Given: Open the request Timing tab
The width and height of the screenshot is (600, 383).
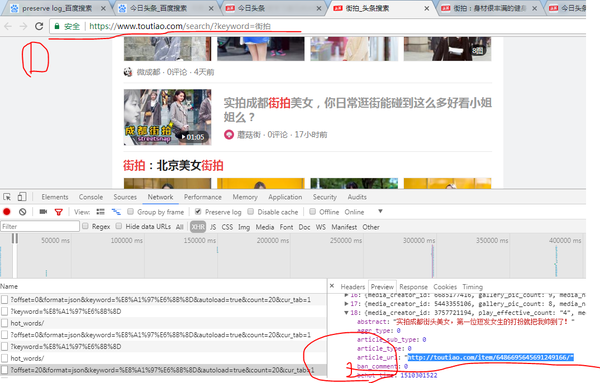Looking at the screenshot, I should pos(473,287).
